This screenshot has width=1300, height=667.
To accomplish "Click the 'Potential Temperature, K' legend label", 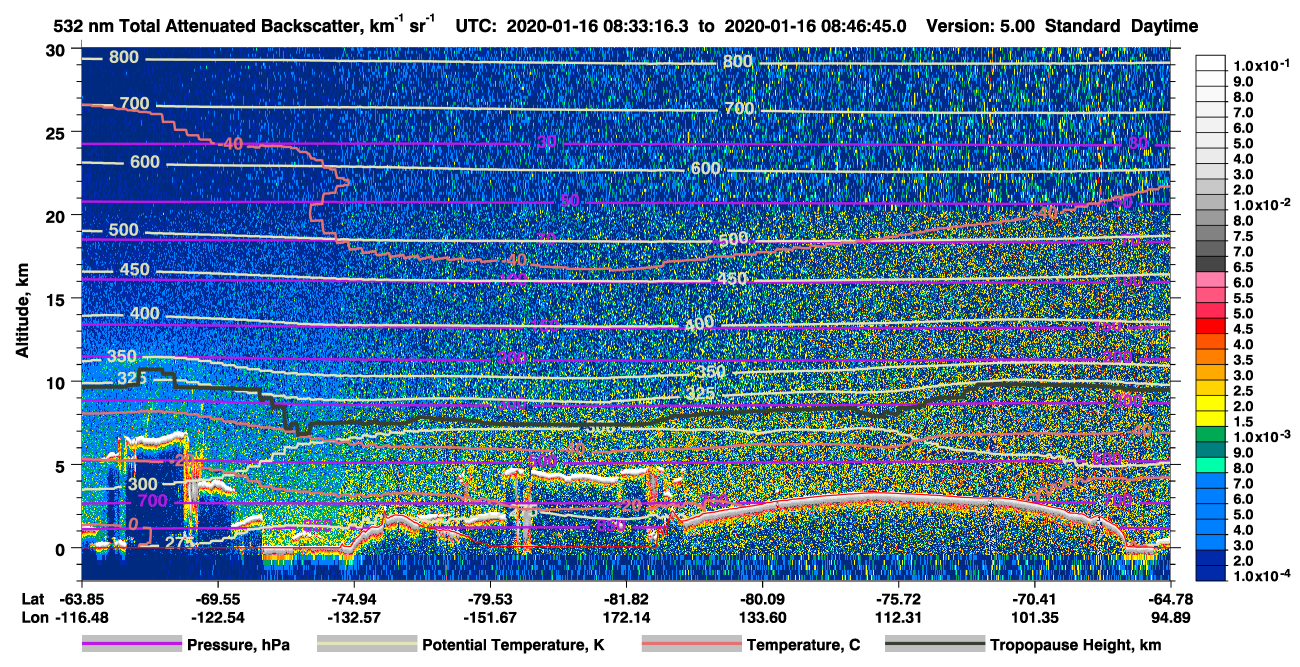I will tap(514, 645).
